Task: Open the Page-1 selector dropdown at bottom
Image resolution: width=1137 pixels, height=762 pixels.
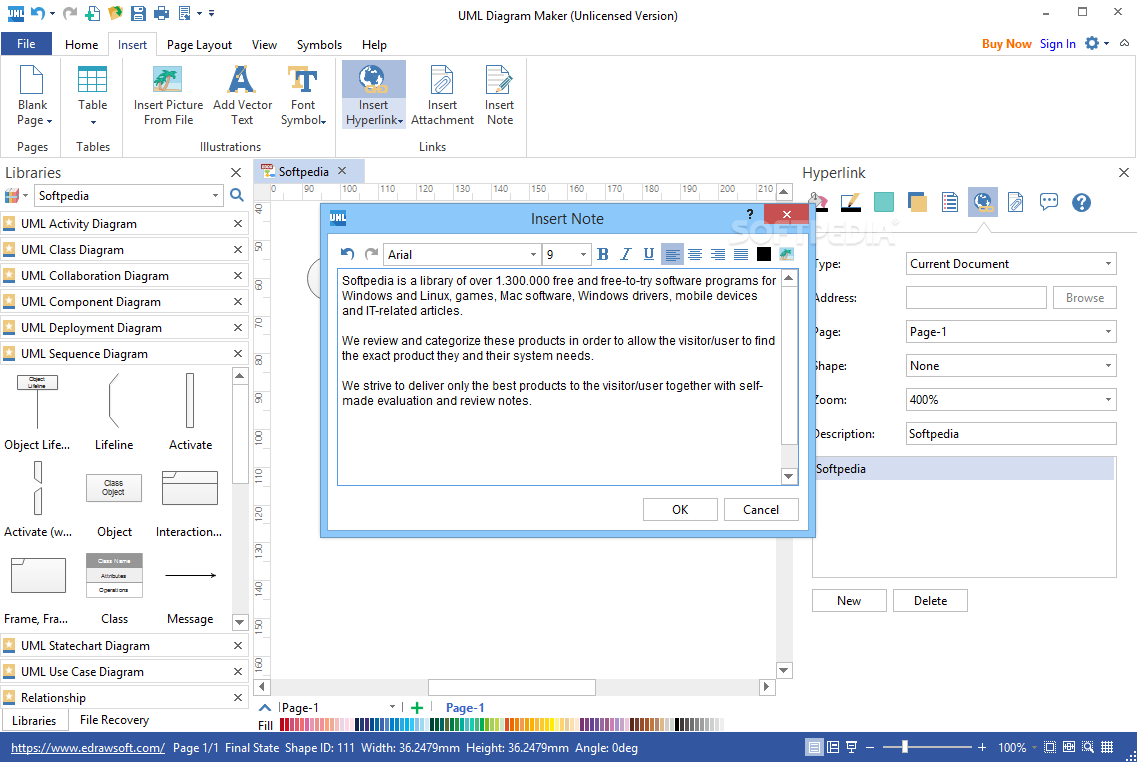Action: 392,707
